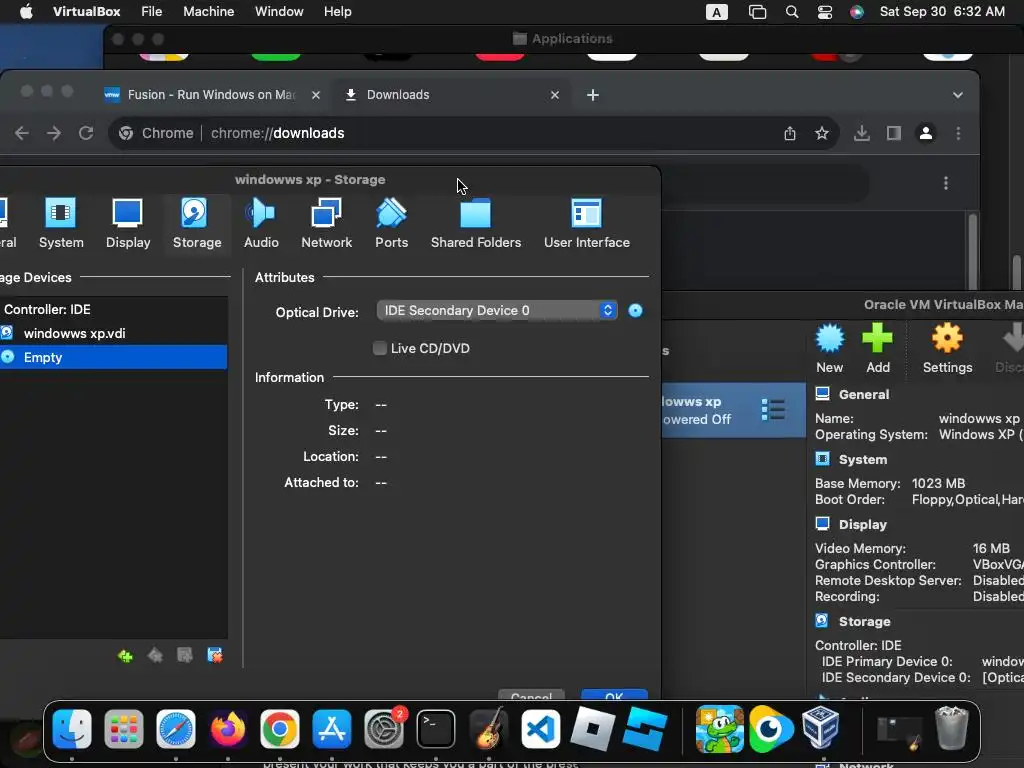The width and height of the screenshot is (1024, 768).
Task: Click the optical disk chooser icon
Action: click(x=635, y=310)
